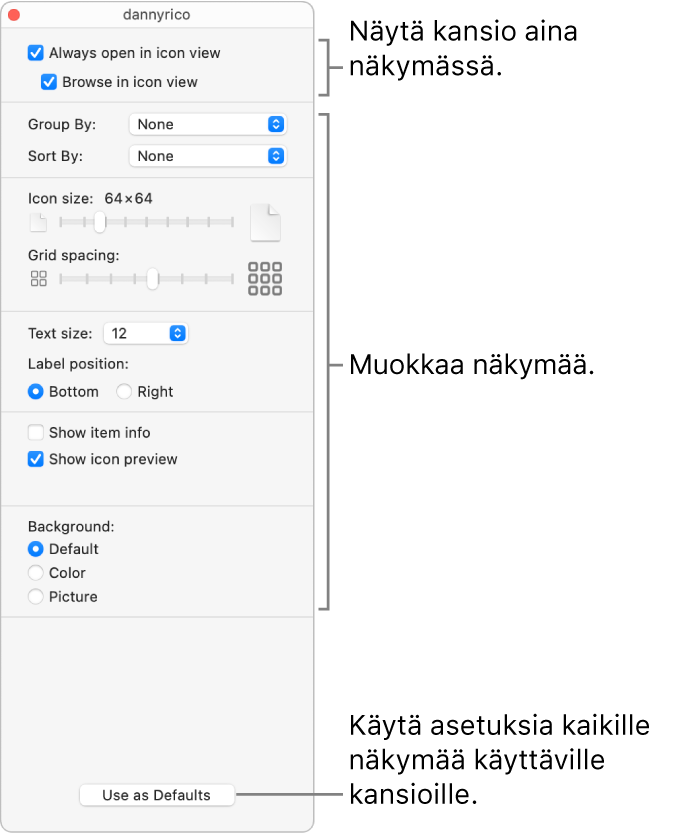The image size is (673, 835).
Task: Click the dannyrico window title
Action: coord(157,14)
